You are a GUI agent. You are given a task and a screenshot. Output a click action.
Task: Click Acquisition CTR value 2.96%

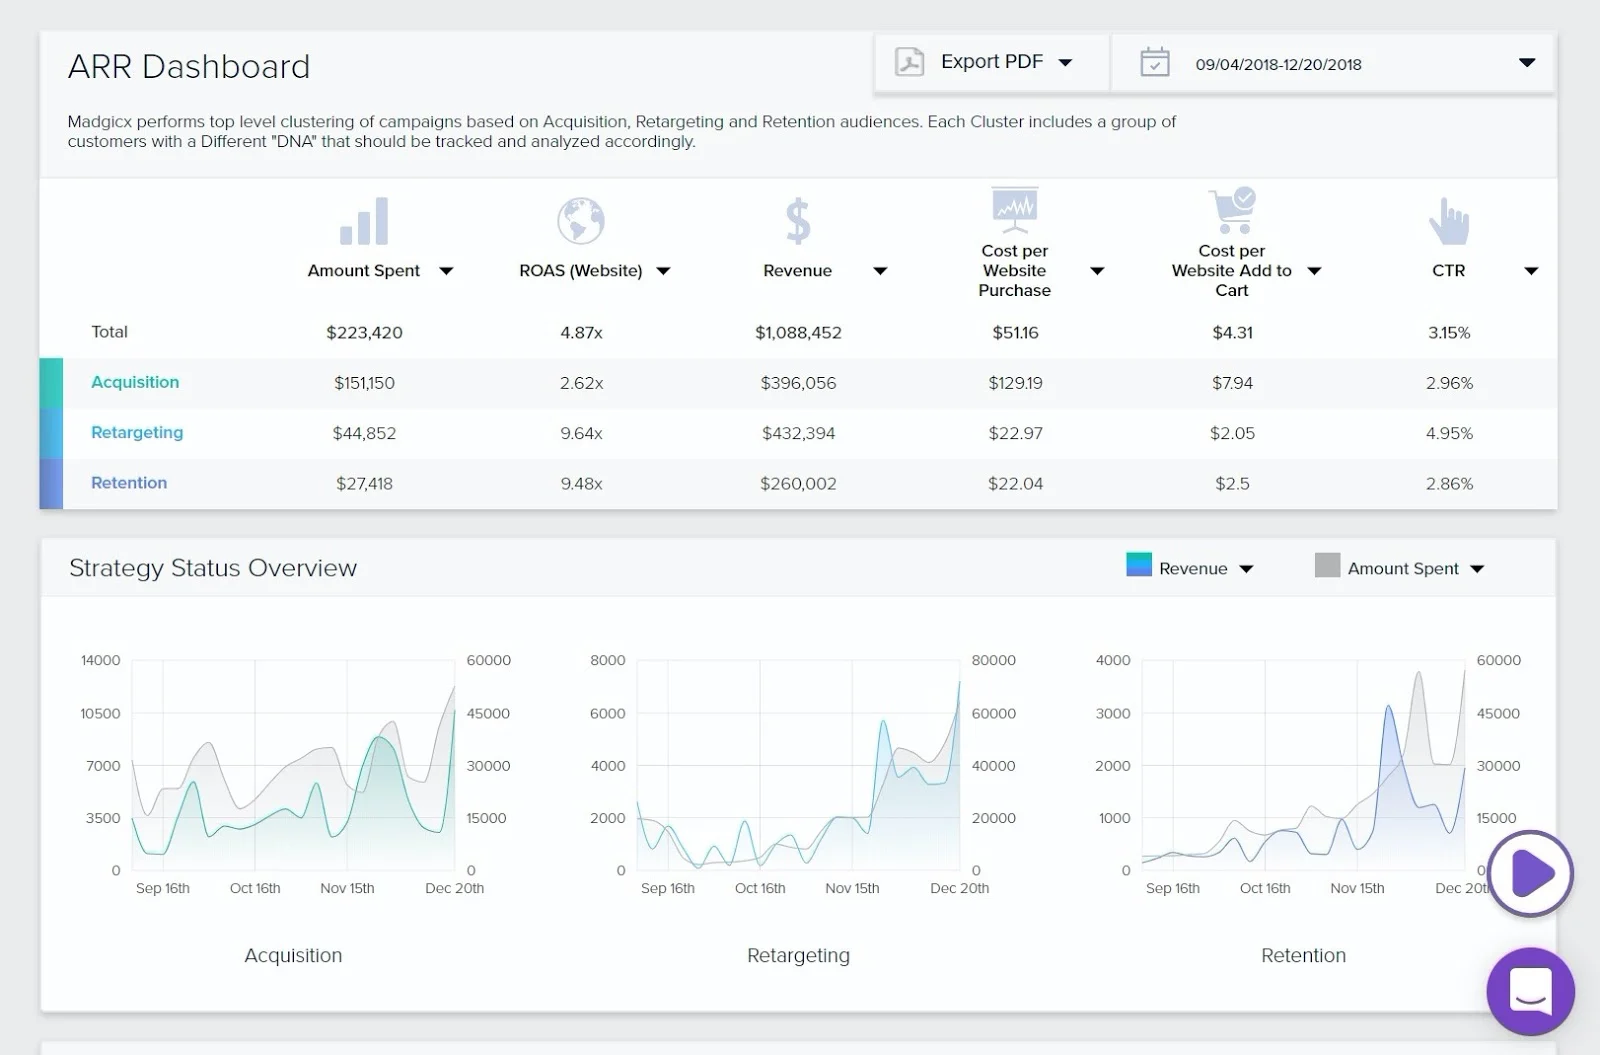pyautogui.click(x=1449, y=383)
